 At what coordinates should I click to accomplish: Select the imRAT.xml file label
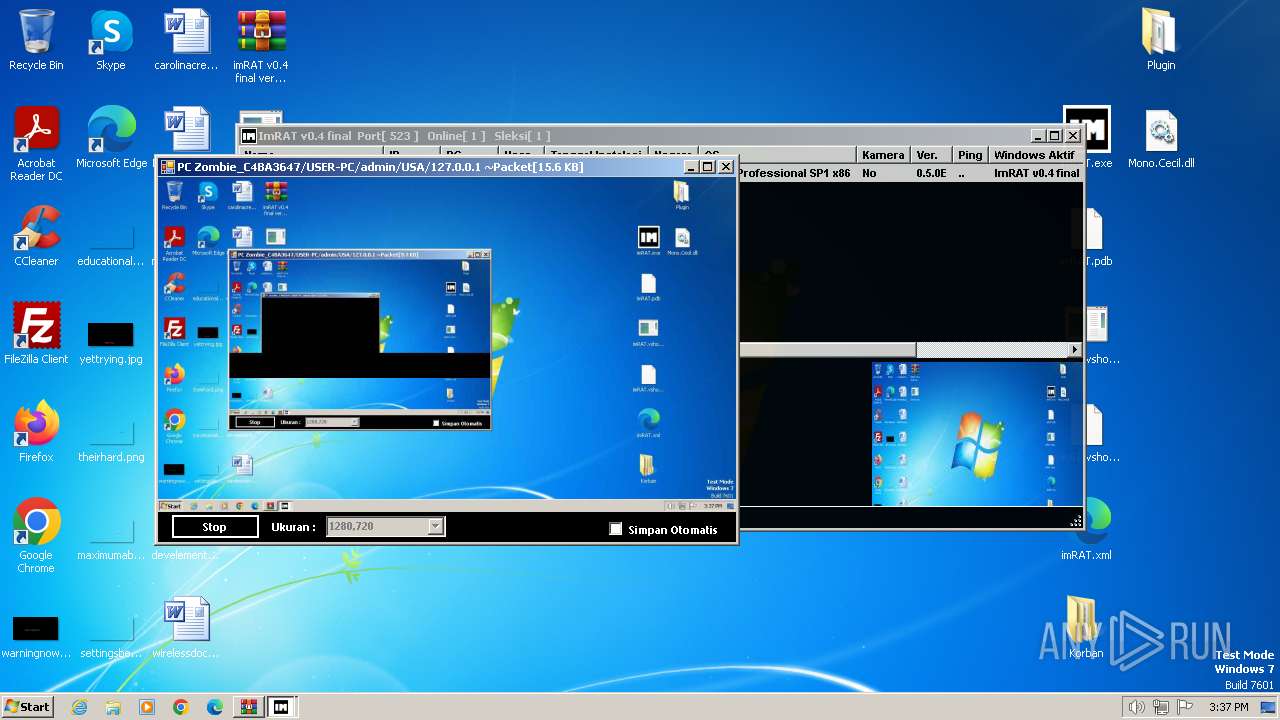[1086, 555]
